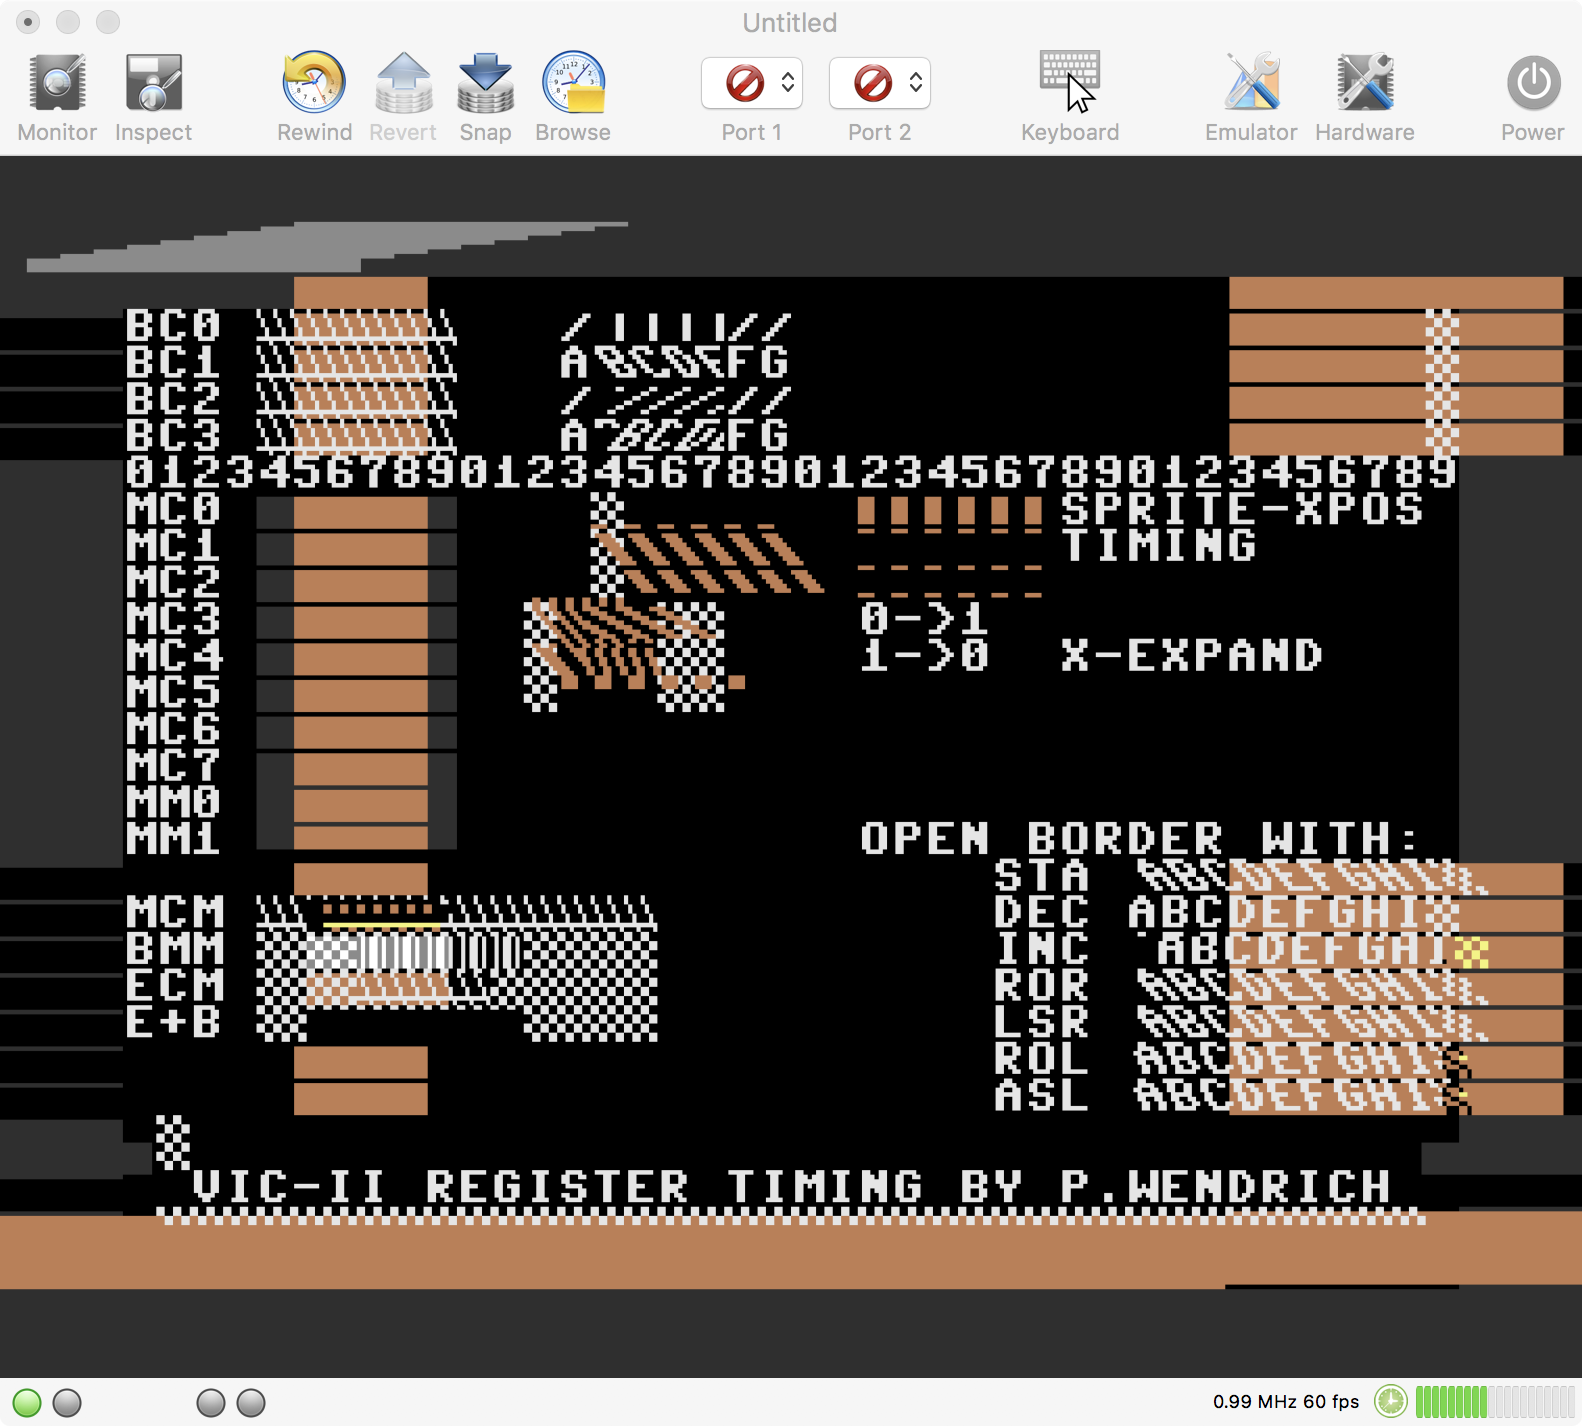Click the red no-device icon in Port 2
This screenshot has height=1426, width=1582.
coord(873,83)
